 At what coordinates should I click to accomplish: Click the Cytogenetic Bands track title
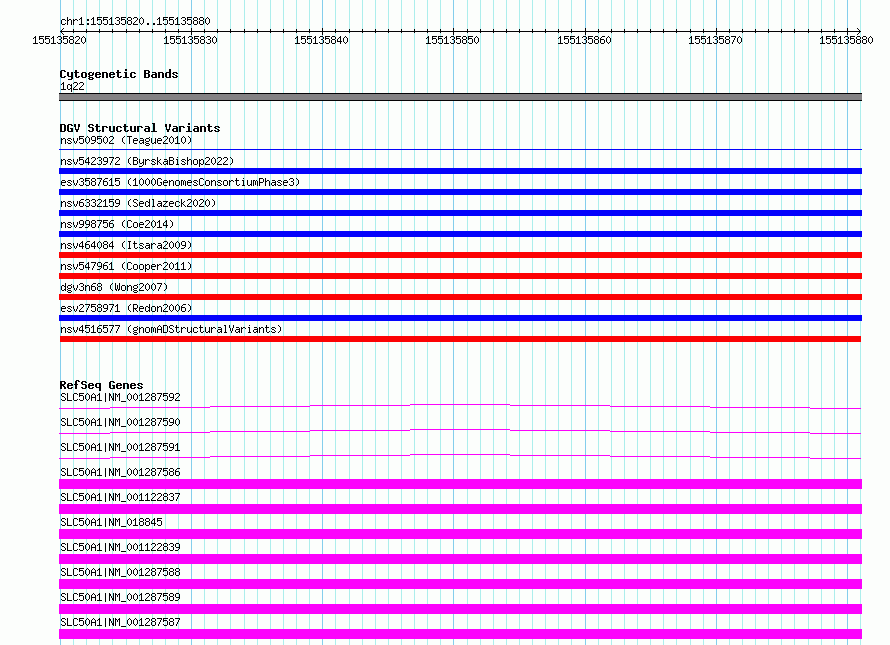(119, 74)
